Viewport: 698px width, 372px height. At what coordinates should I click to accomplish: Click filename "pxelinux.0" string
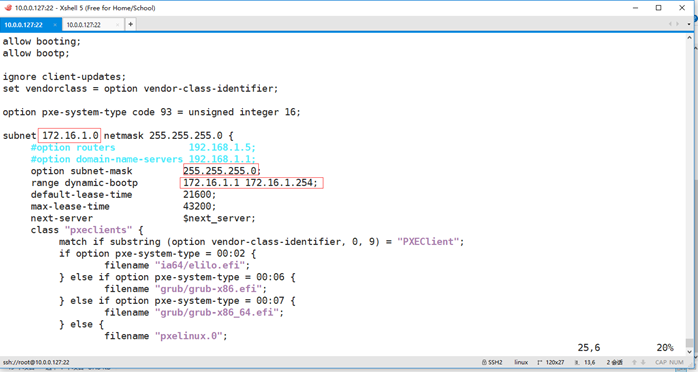point(189,336)
